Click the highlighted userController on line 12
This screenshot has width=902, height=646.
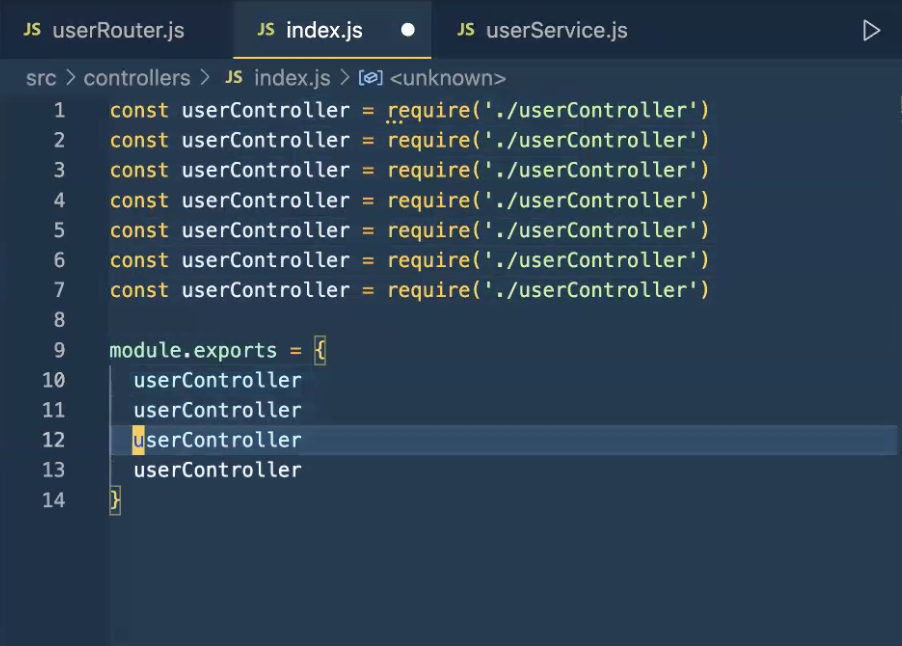click(x=217, y=440)
